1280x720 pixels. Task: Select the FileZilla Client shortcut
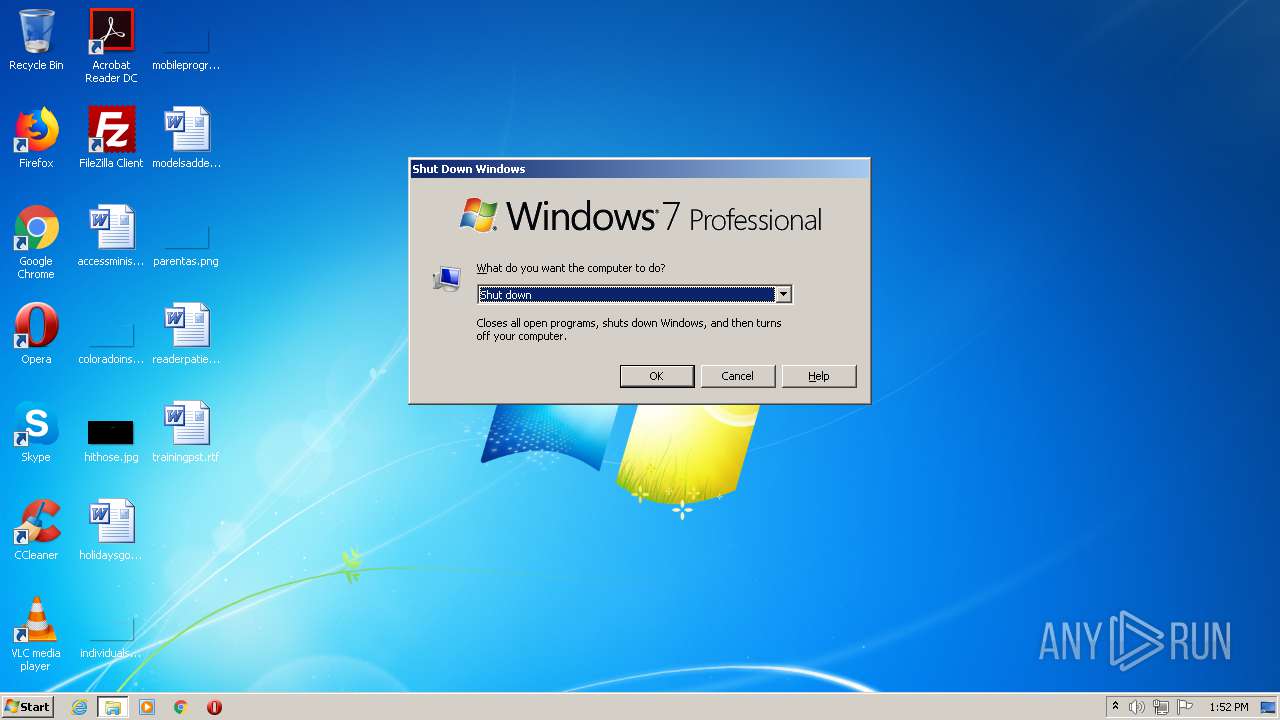click(111, 138)
